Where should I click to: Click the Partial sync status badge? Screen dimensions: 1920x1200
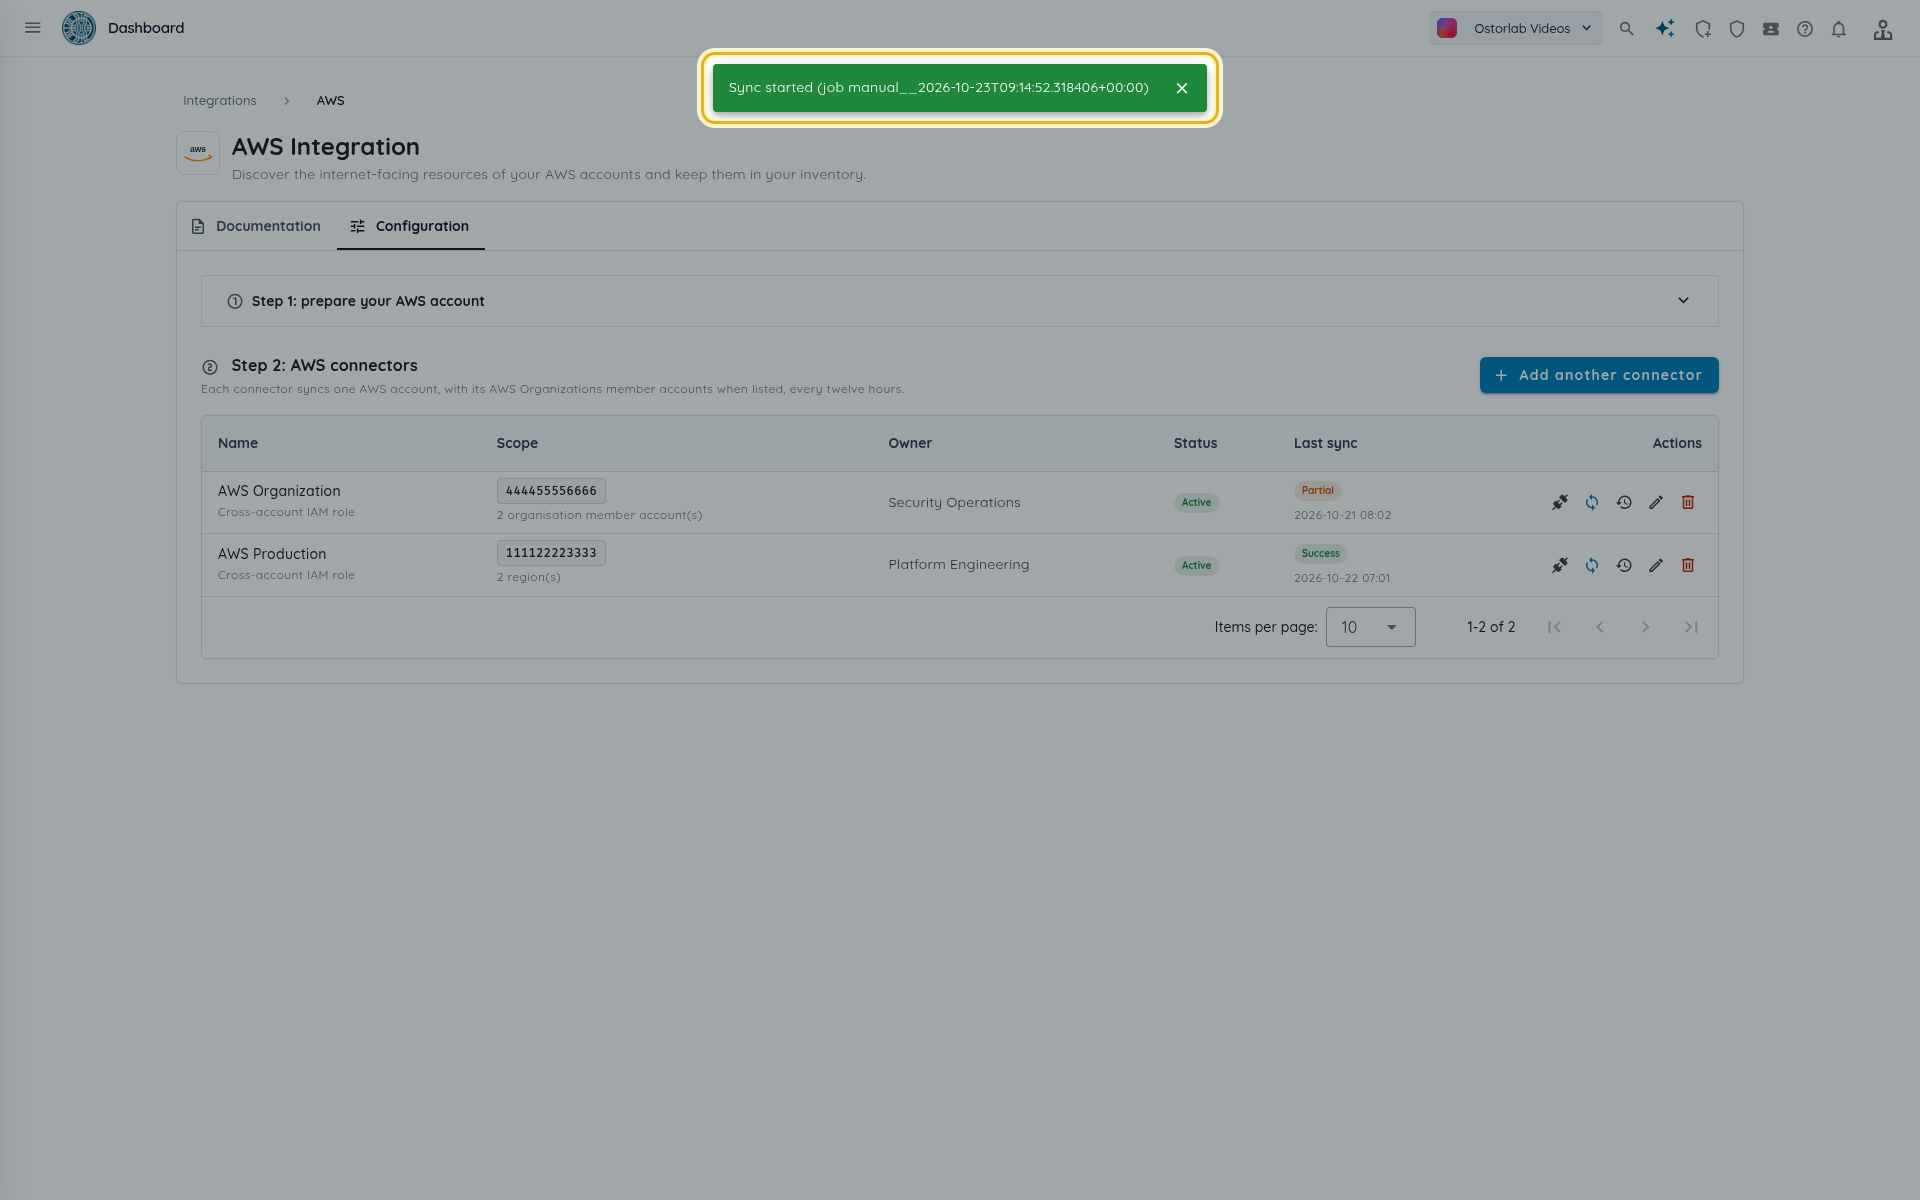click(x=1317, y=490)
